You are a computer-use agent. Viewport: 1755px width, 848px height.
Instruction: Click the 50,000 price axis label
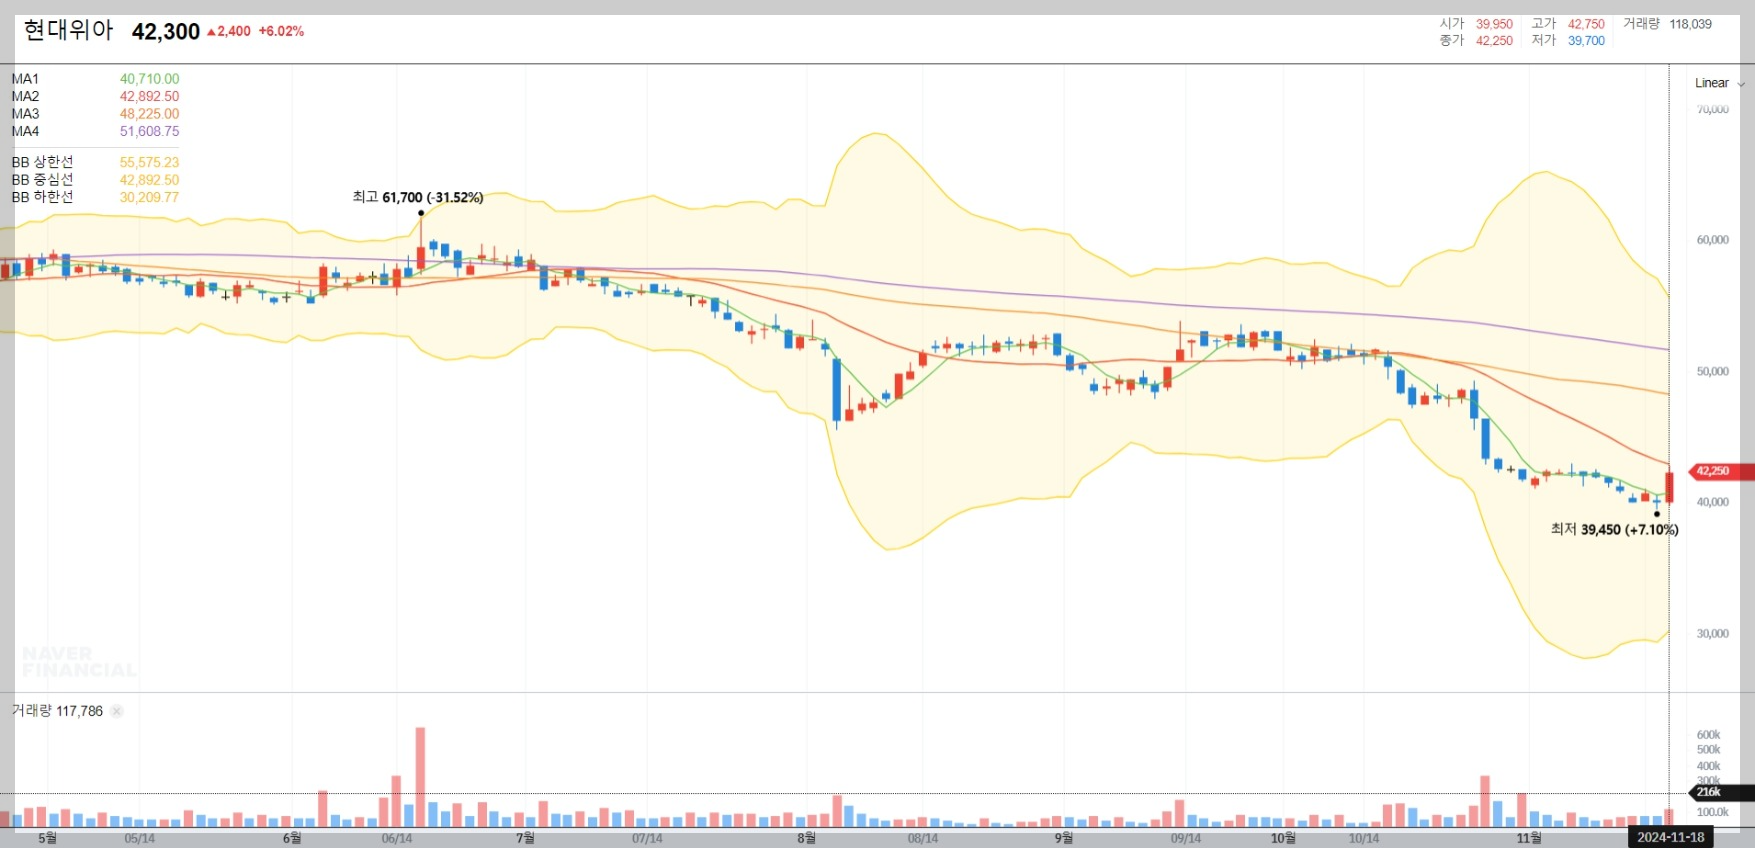1712,371
